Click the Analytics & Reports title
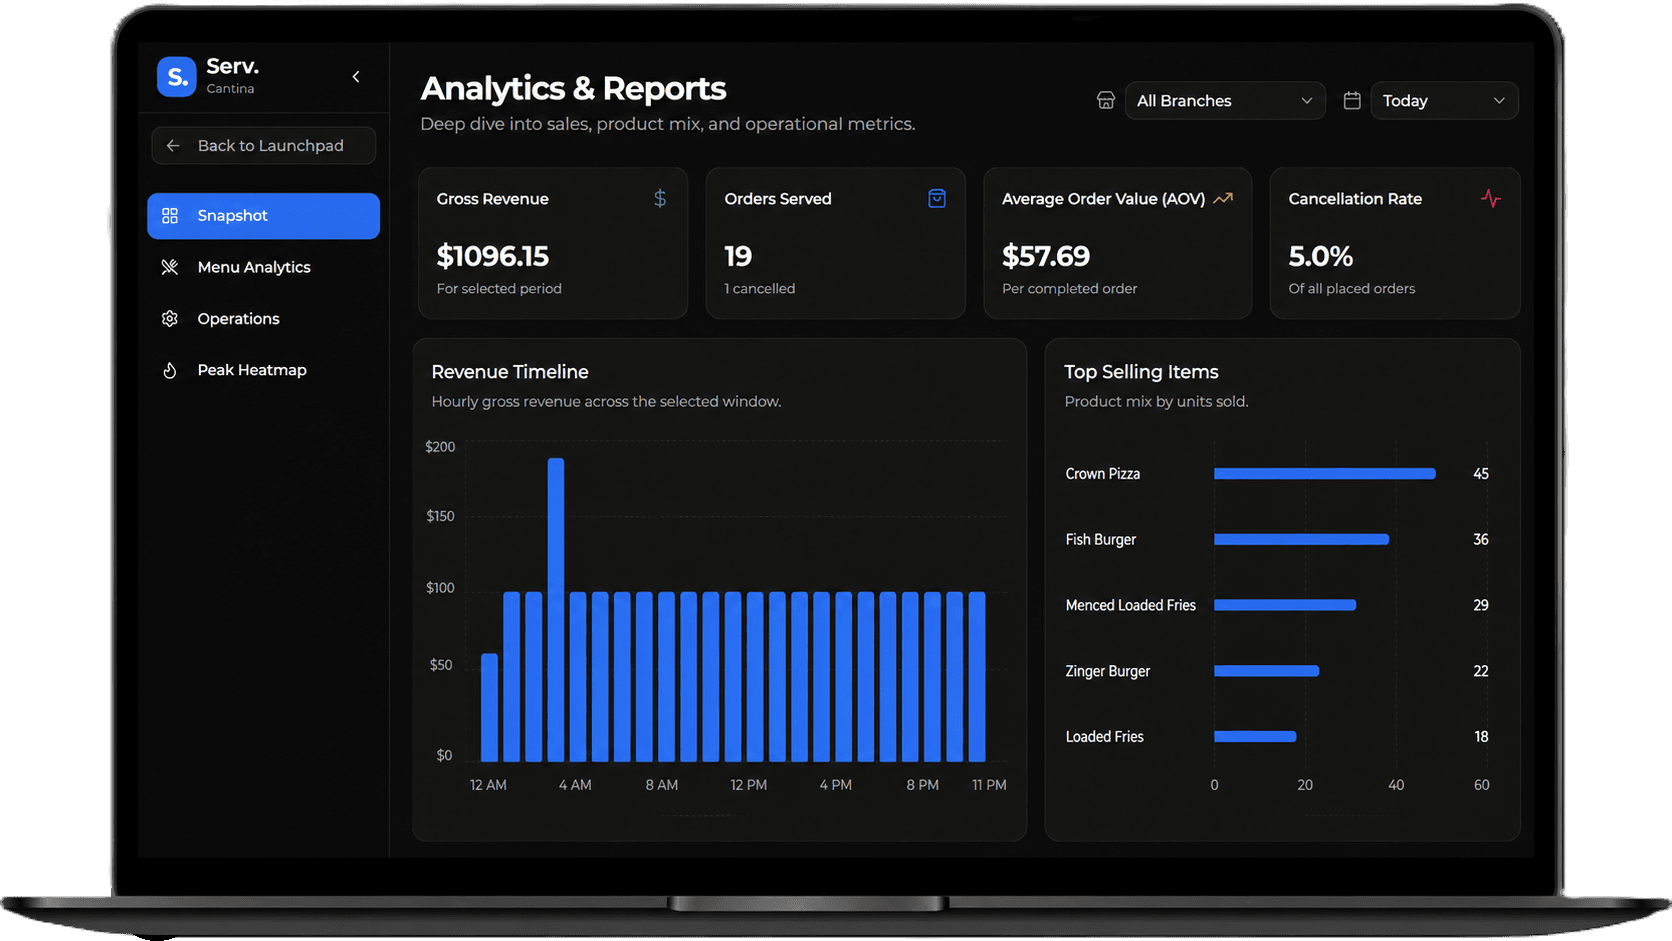 coord(573,89)
